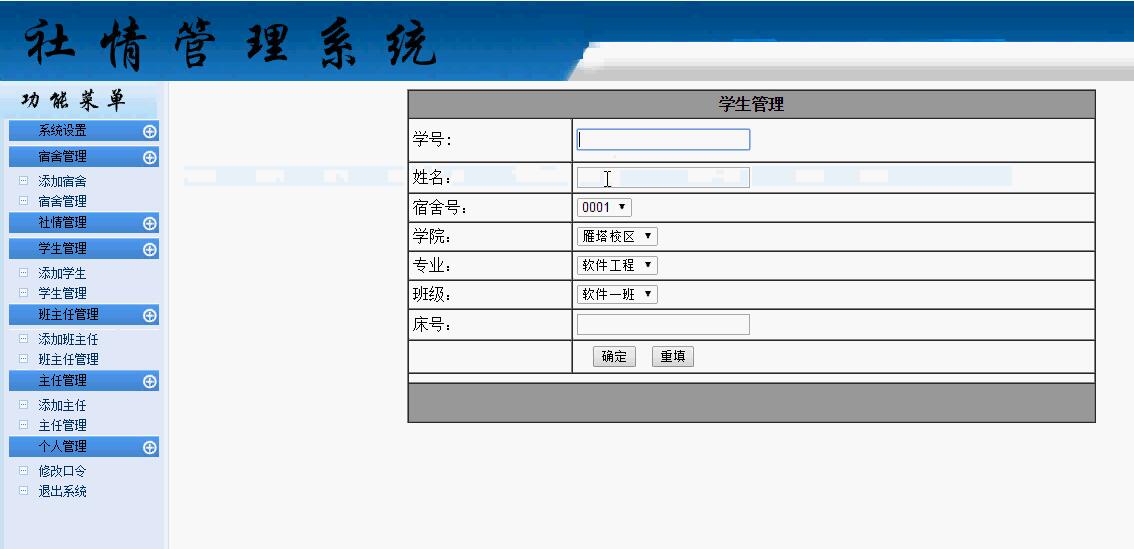This screenshot has width=1134, height=549.
Task: Click bullet icon beside 添加学生
Action: pyautogui.click(x=23, y=273)
